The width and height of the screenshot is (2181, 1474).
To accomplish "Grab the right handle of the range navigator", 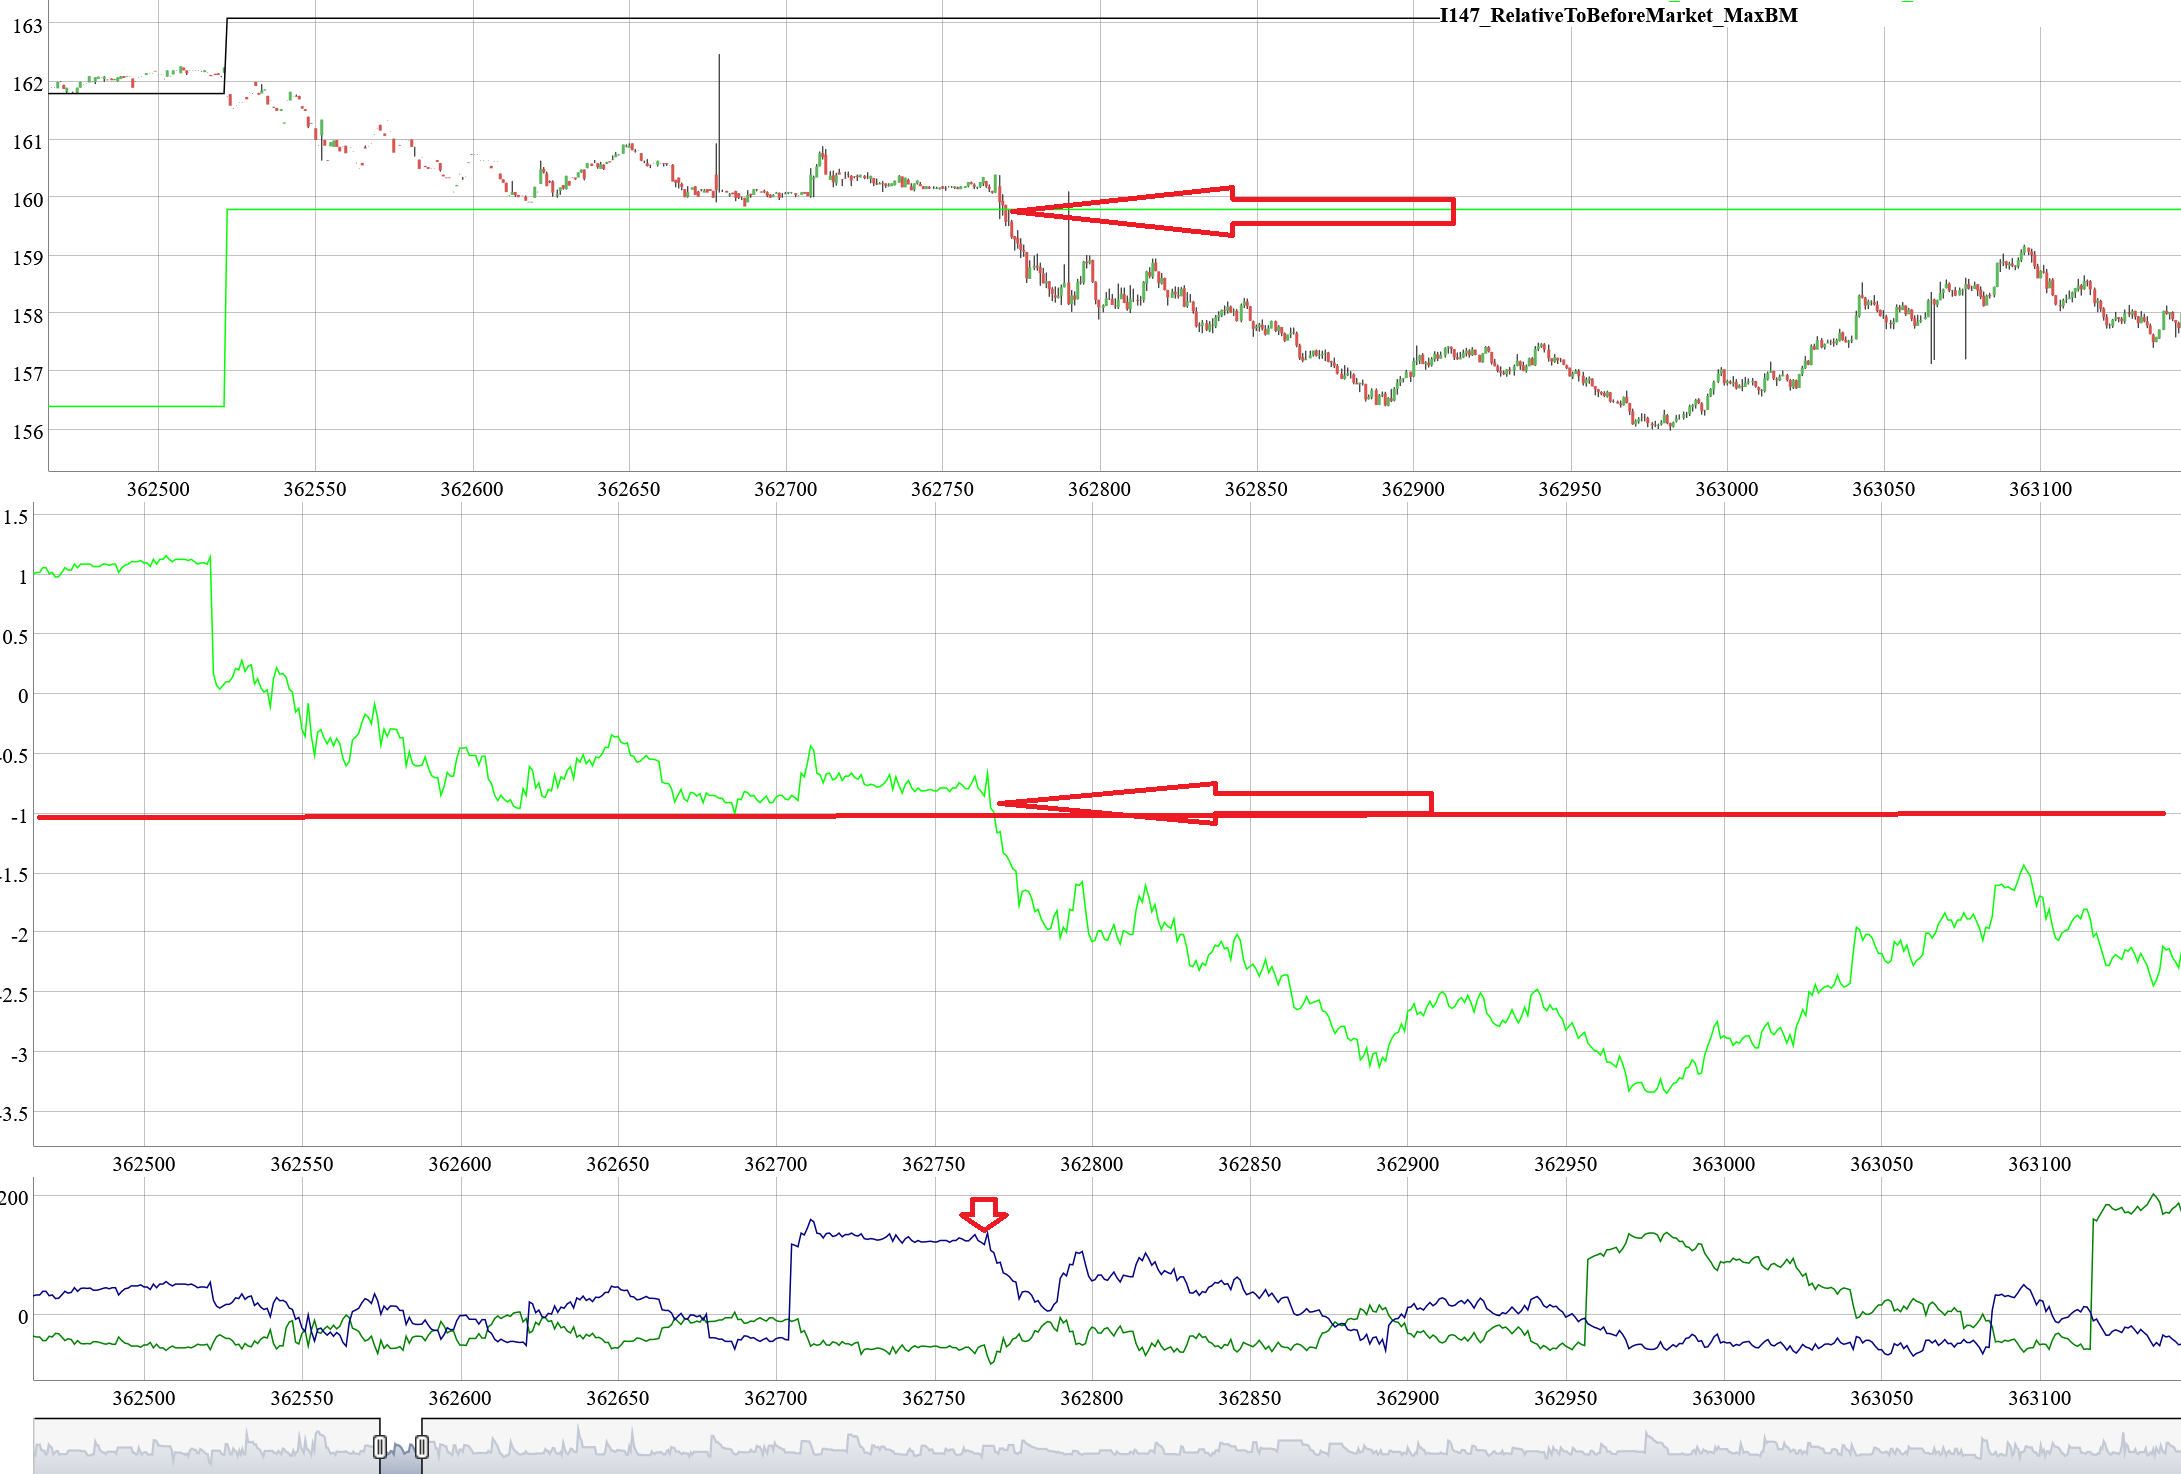I will (422, 1446).
